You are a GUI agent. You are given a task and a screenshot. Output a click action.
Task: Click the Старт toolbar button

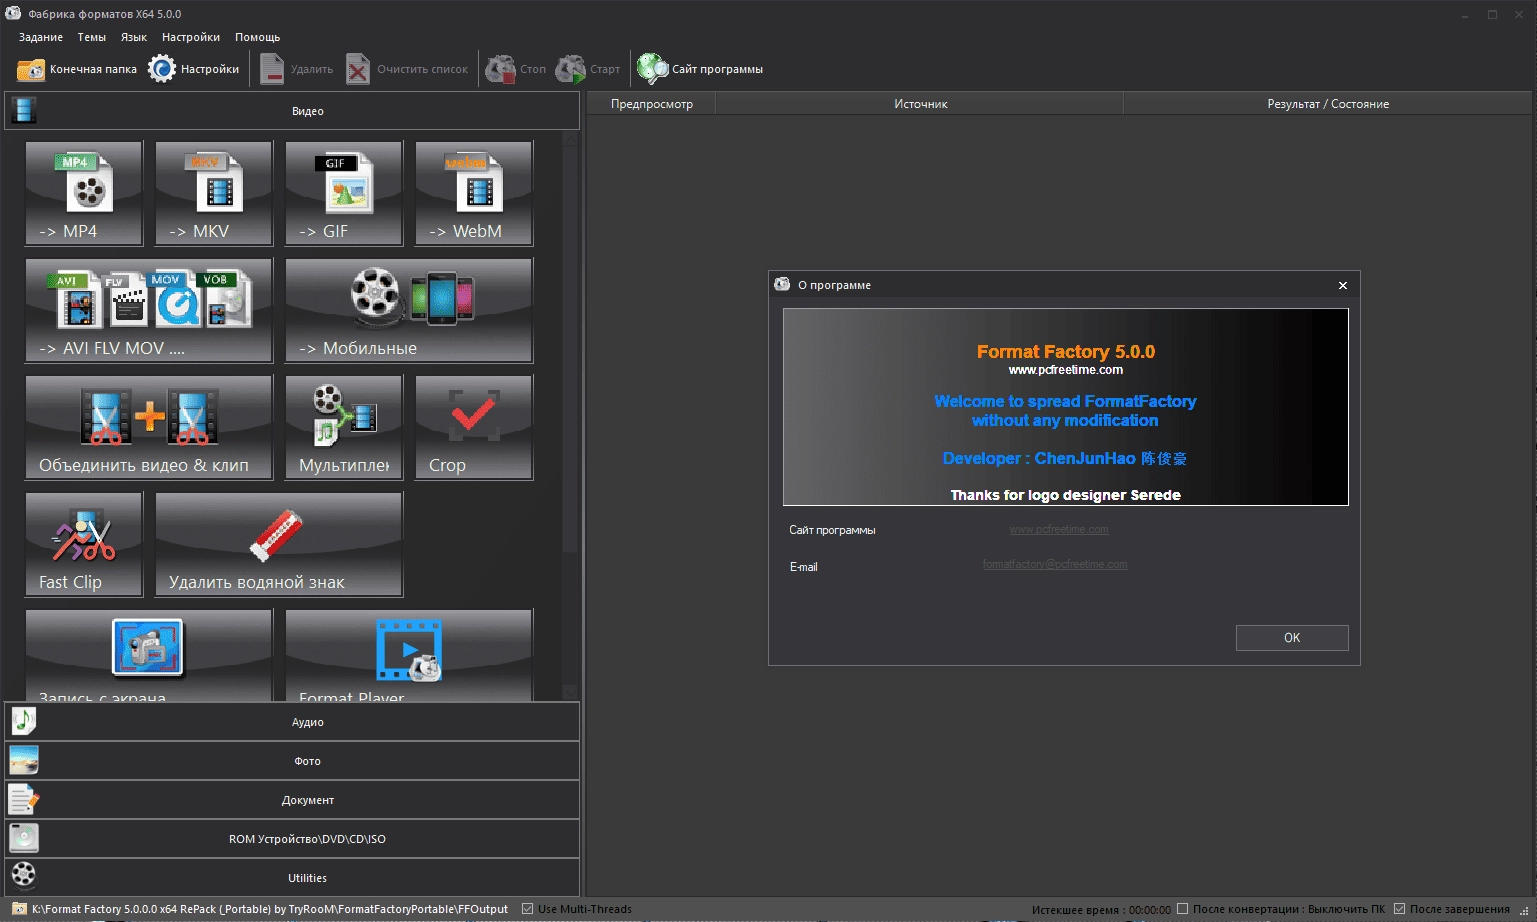pos(588,69)
